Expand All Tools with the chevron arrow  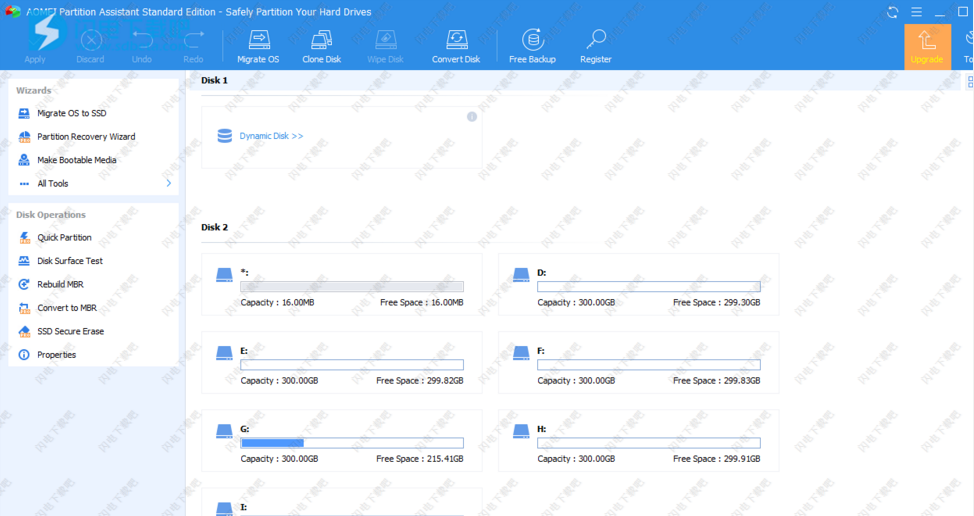(168, 183)
